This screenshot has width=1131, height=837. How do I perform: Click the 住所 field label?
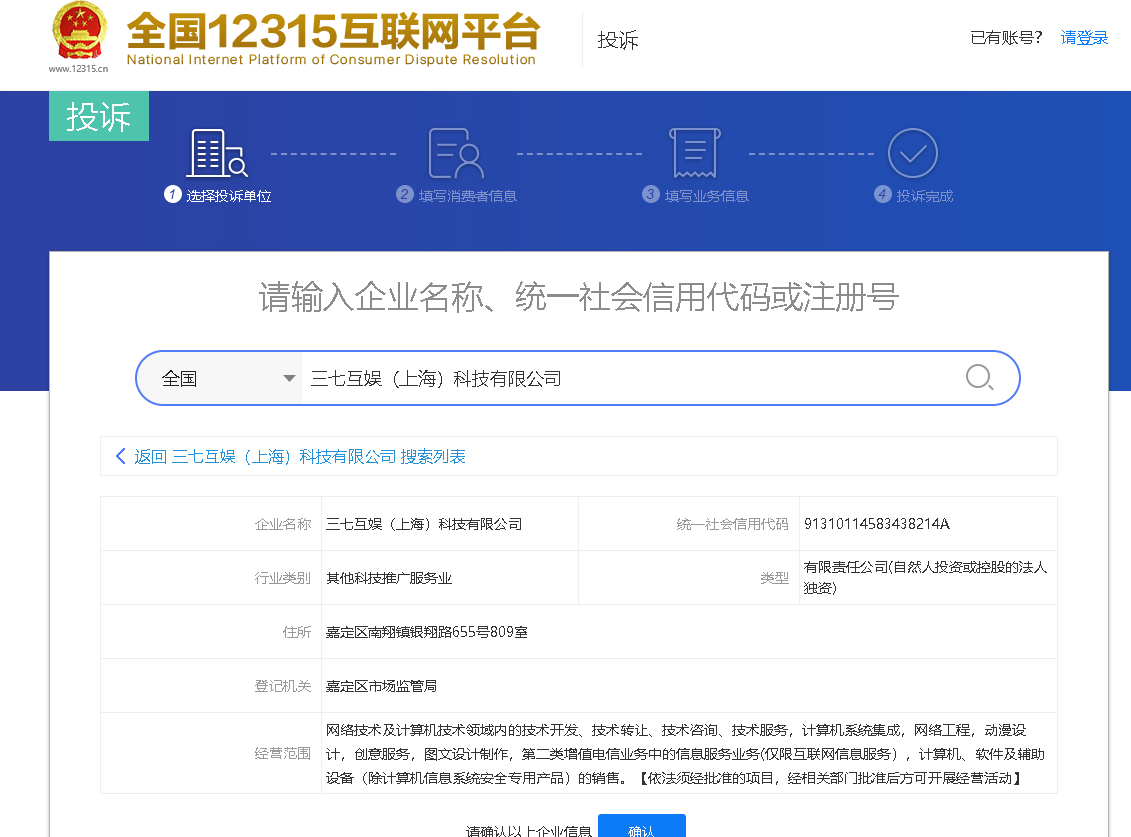[296, 632]
